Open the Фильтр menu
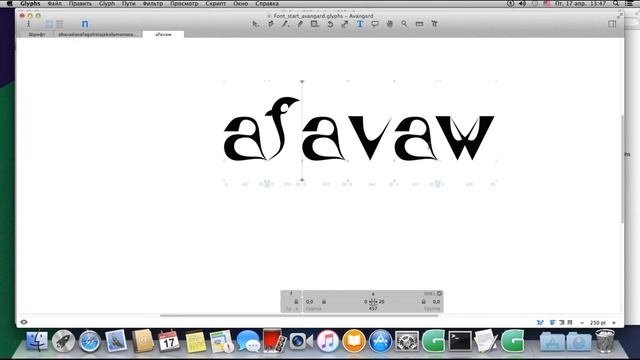 point(153,4)
